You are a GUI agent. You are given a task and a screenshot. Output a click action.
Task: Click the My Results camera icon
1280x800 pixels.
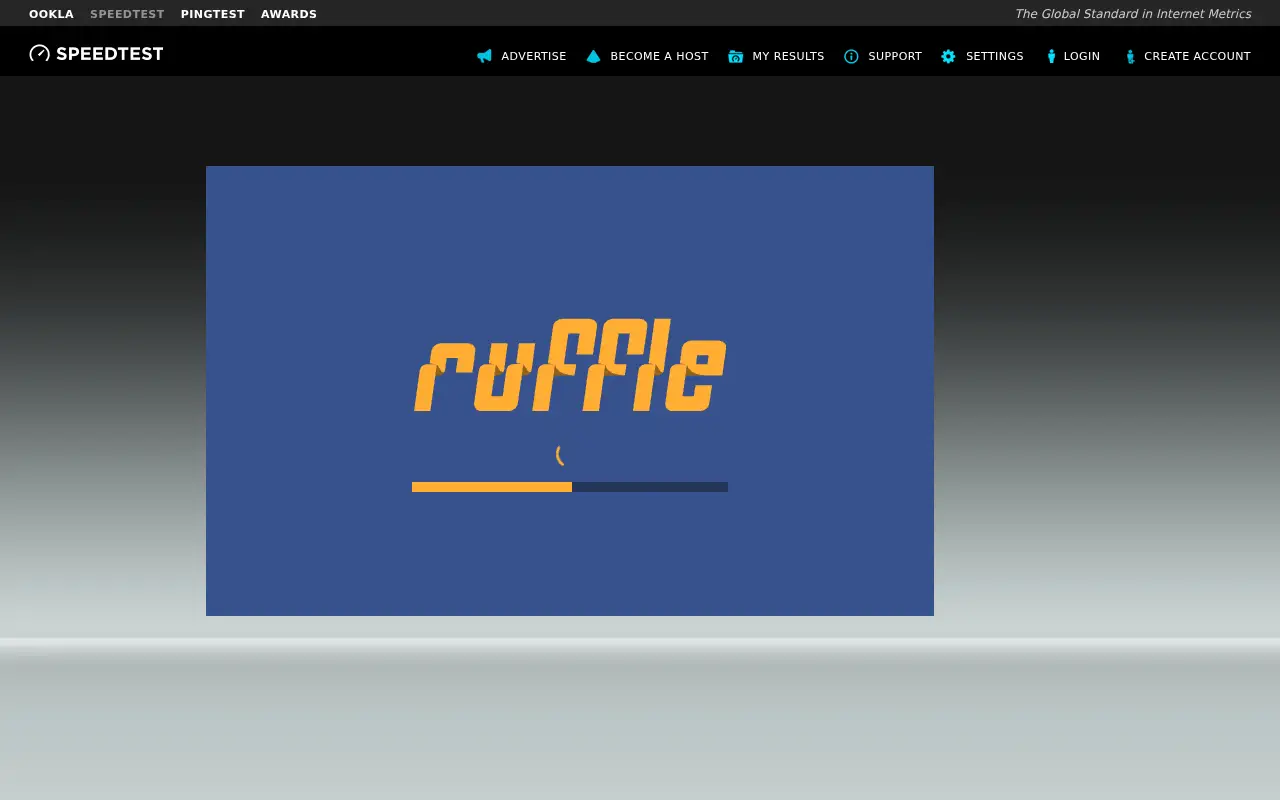coord(736,56)
